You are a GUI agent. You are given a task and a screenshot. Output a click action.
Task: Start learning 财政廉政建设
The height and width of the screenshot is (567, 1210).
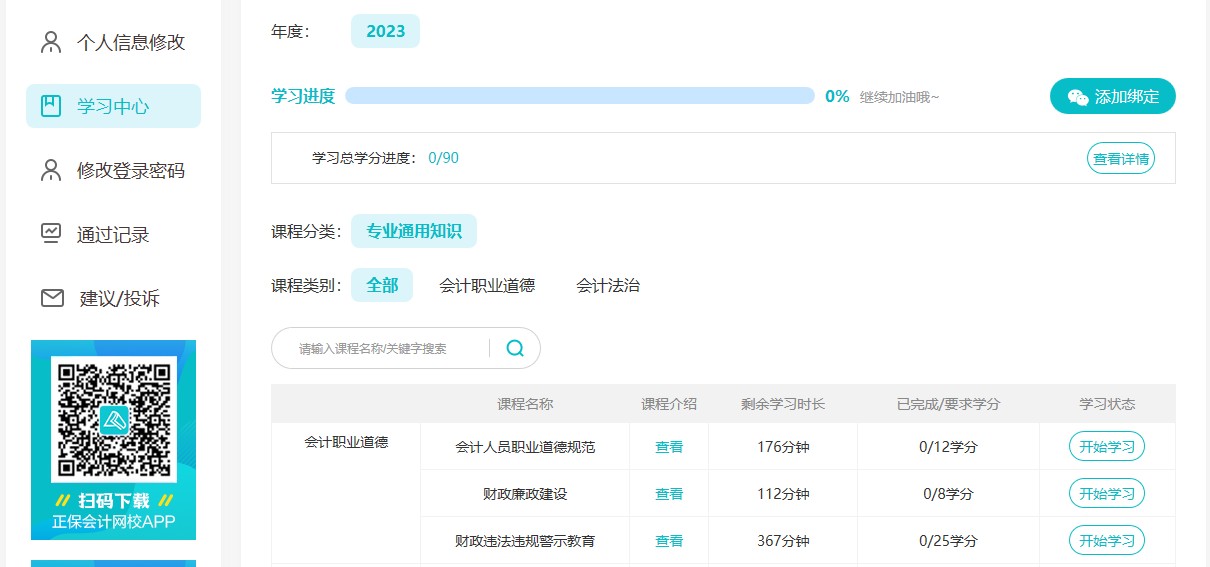[1107, 493]
